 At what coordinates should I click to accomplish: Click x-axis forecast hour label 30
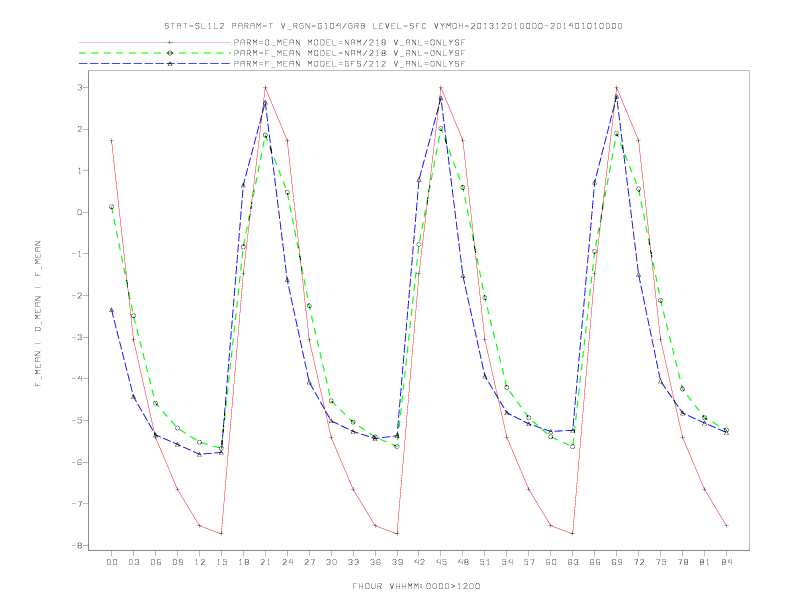pyautogui.click(x=331, y=562)
